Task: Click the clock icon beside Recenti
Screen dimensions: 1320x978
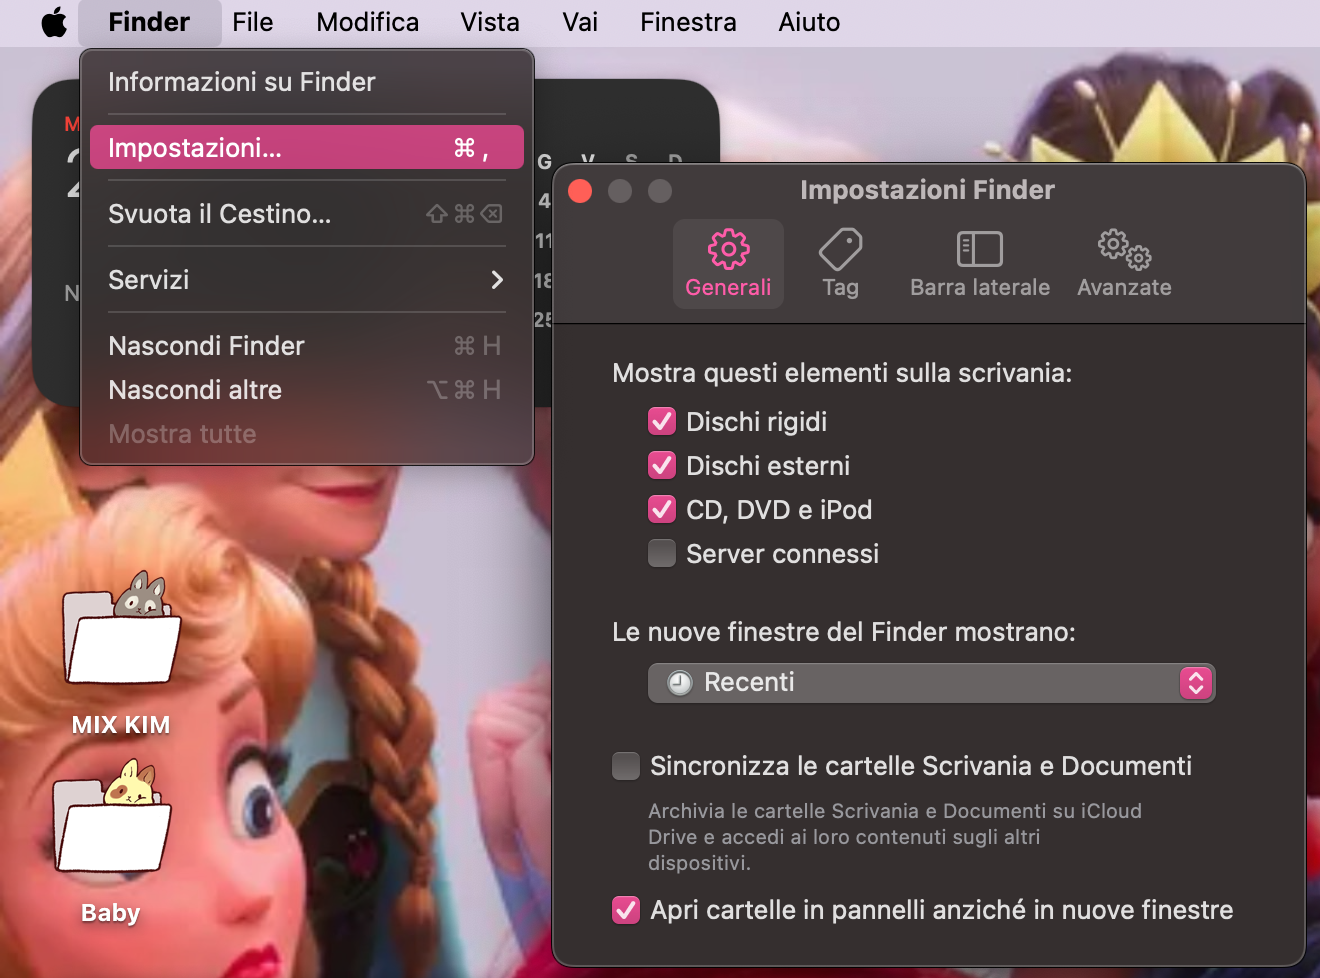Action: [680, 683]
